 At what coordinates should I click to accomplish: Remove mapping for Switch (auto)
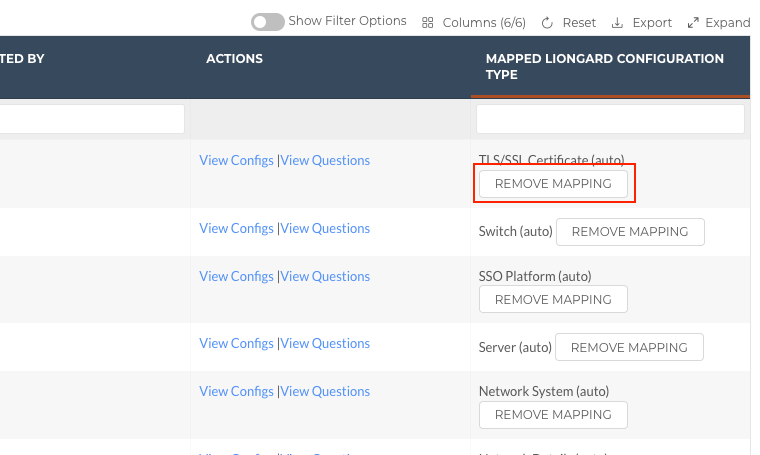tap(630, 232)
